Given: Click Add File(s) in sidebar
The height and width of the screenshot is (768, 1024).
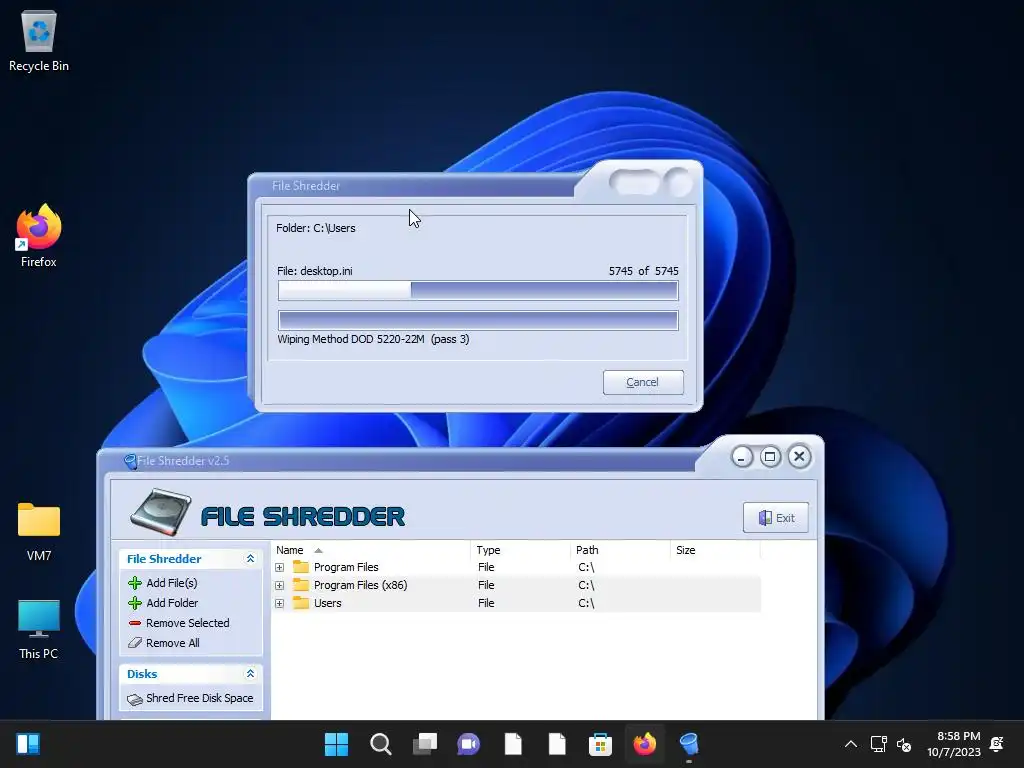Looking at the screenshot, I should click(172, 583).
